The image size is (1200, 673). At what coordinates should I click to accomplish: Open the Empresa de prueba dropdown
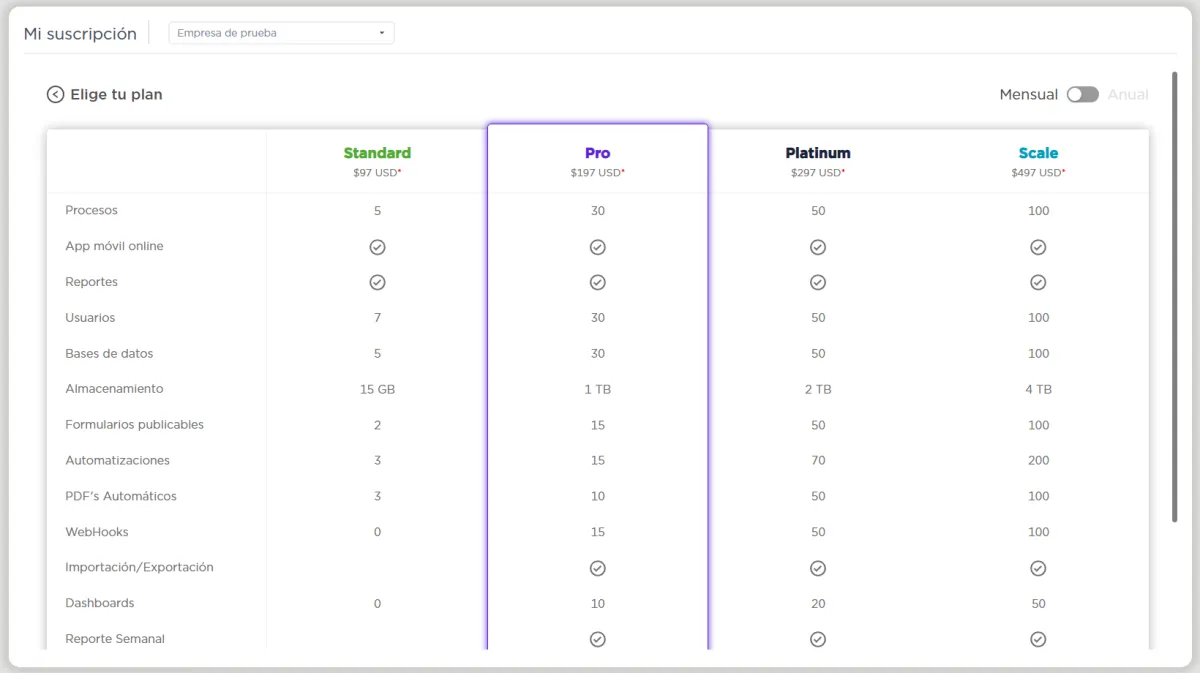pyautogui.click(x=281, y=33)
